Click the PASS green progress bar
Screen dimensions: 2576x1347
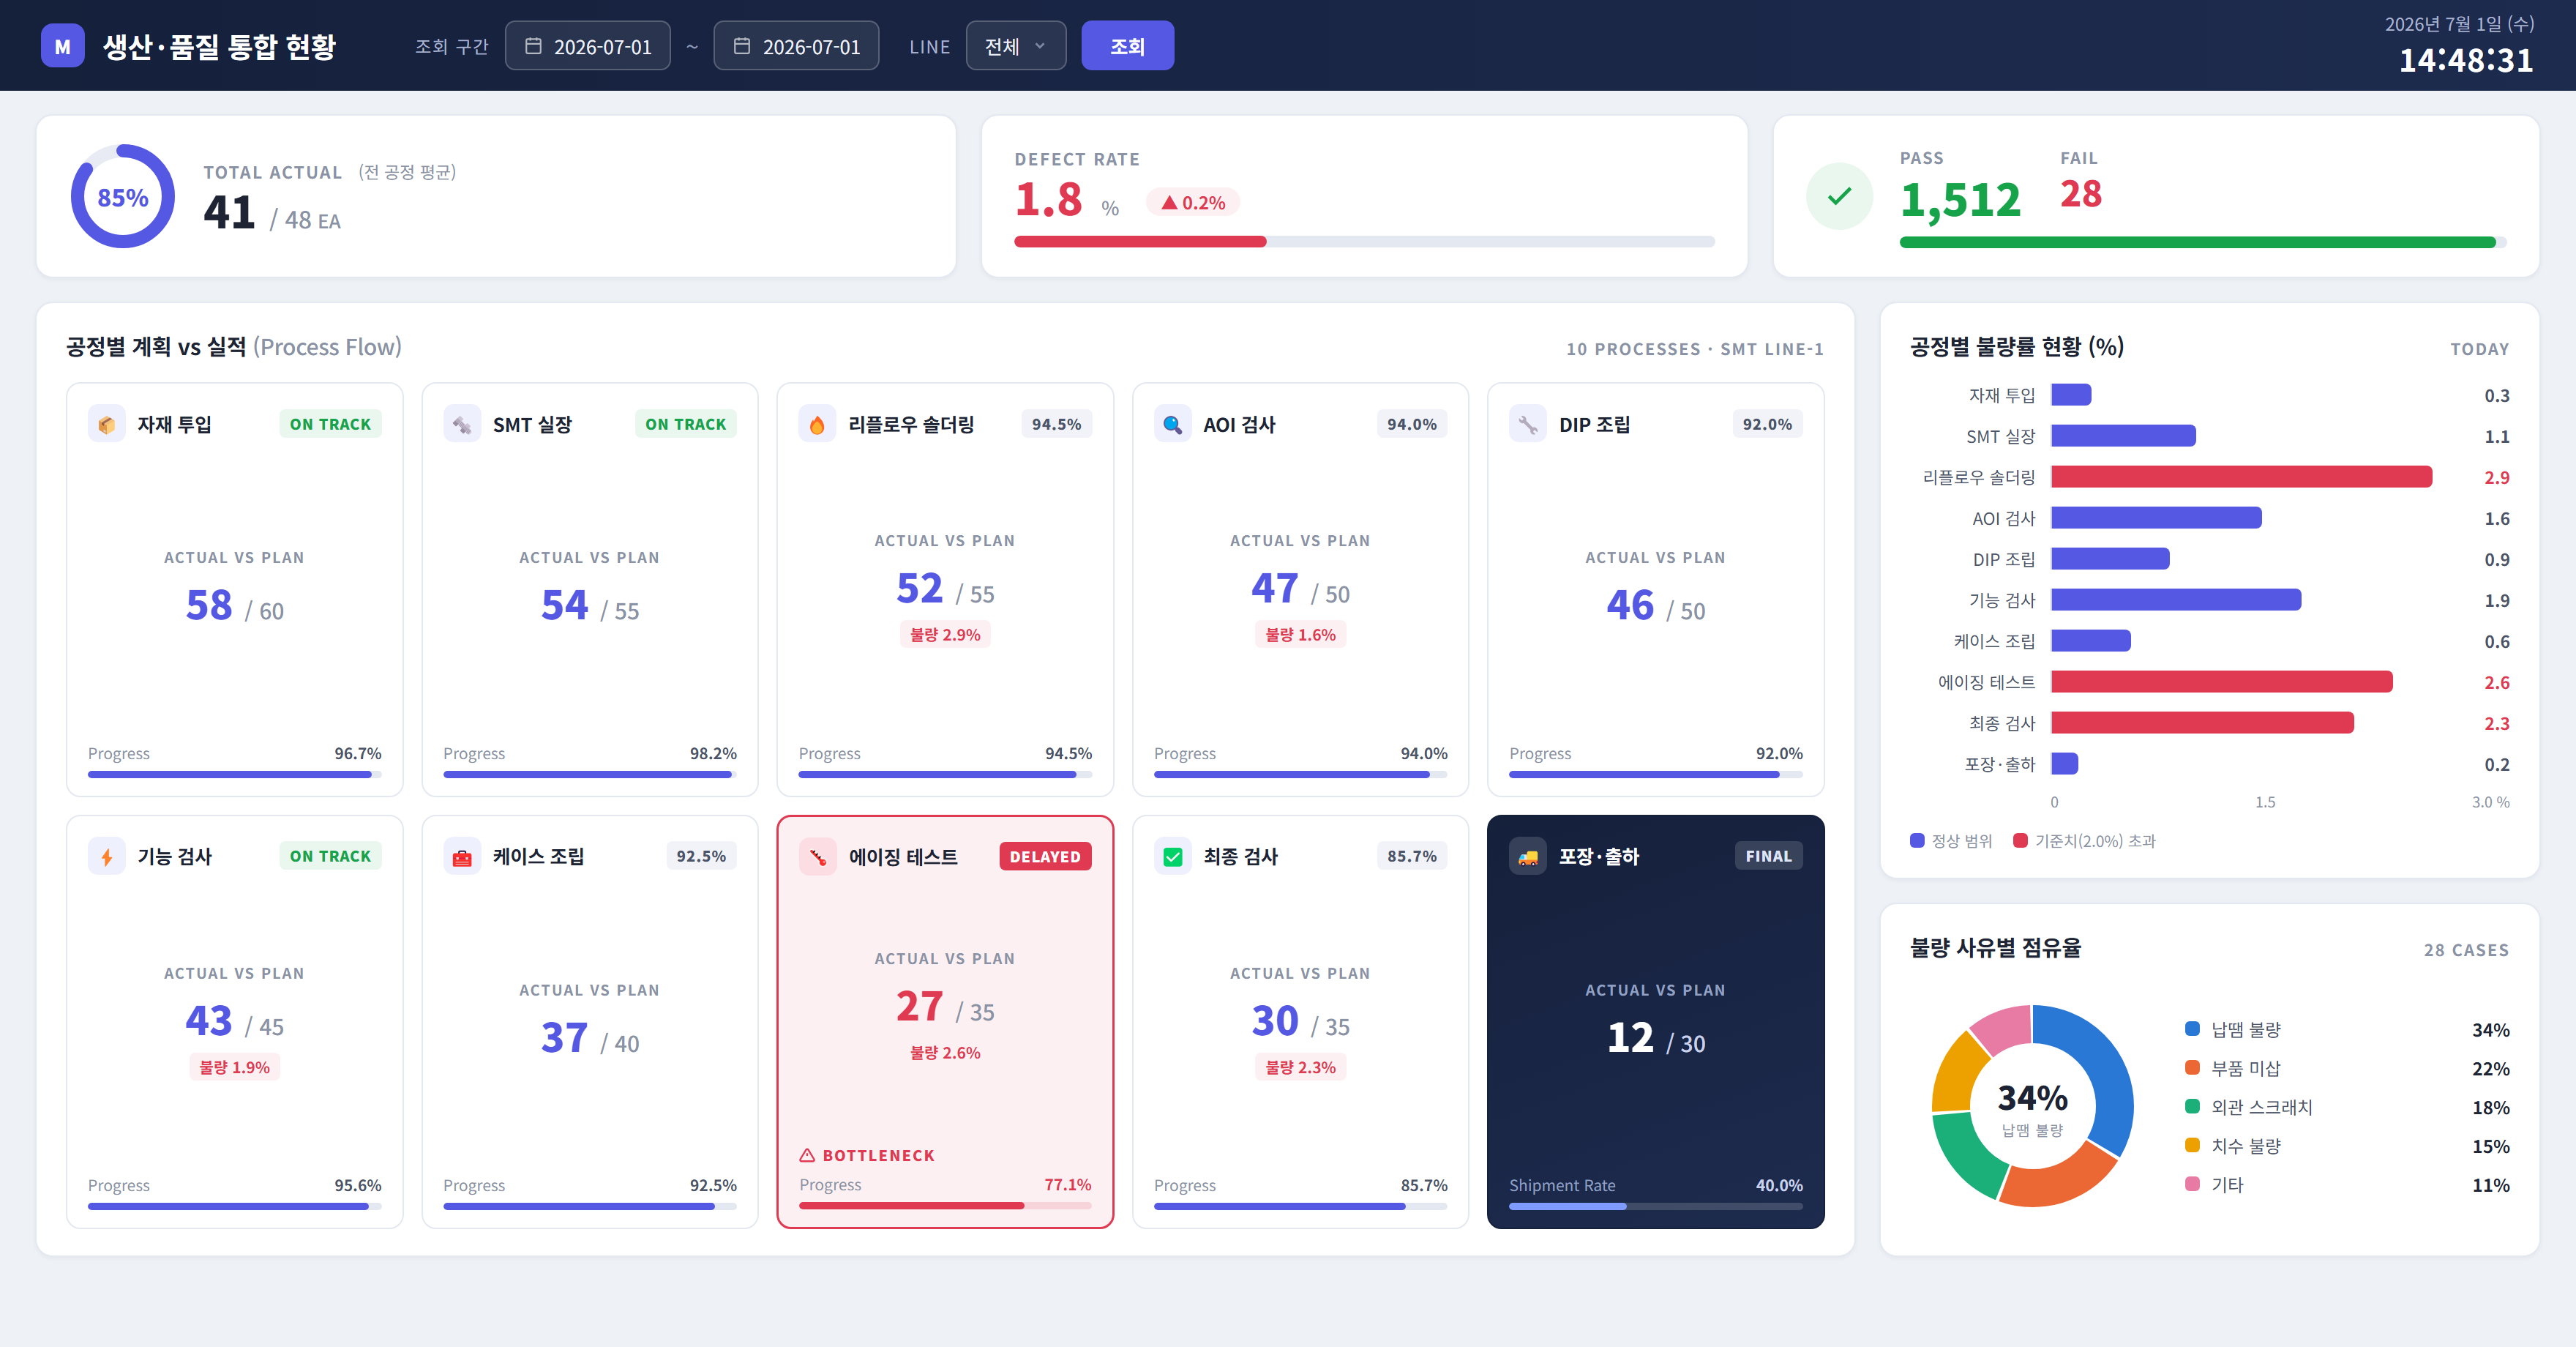(2198, 241)
